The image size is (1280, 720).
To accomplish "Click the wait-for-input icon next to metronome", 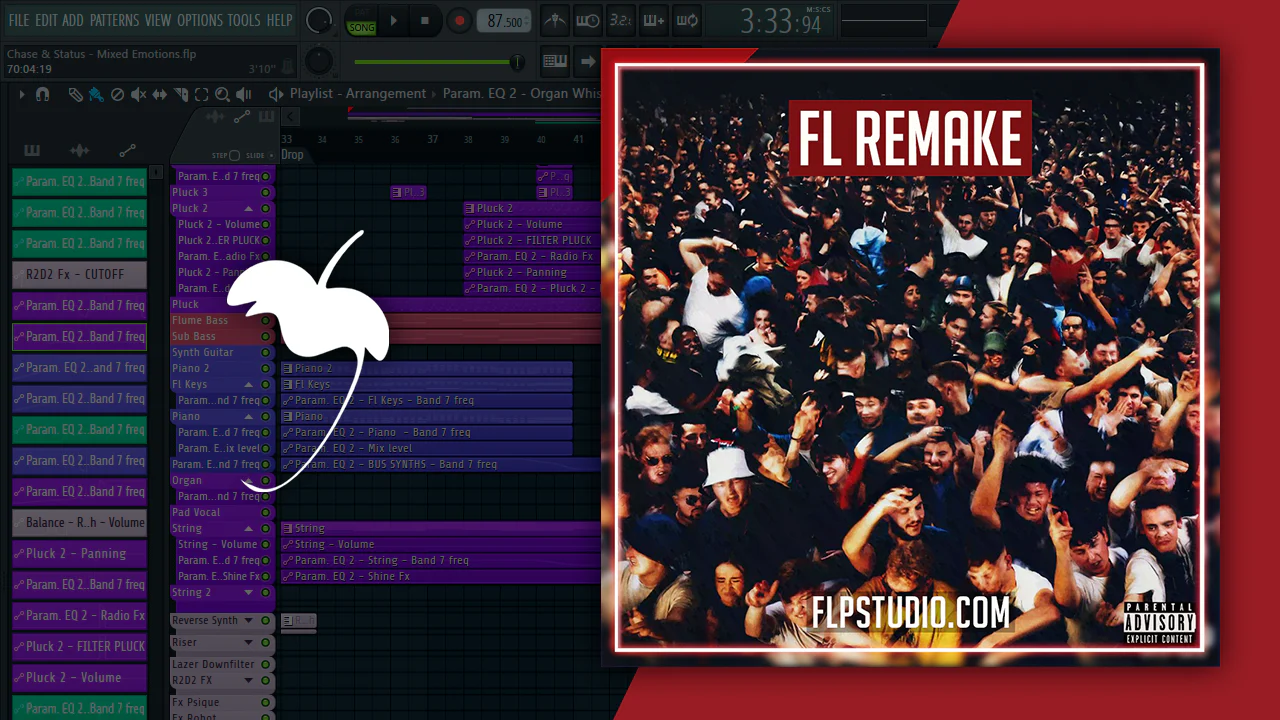I will coord(588,20).
